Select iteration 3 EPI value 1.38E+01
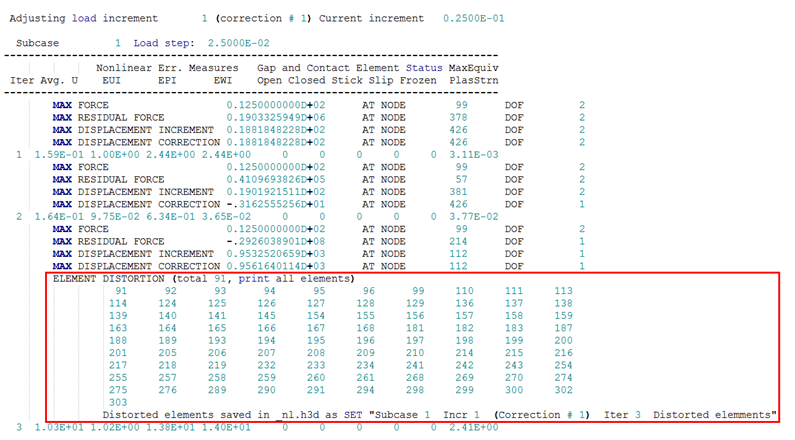This screenshot has width=795, height=440. point(170,427)
